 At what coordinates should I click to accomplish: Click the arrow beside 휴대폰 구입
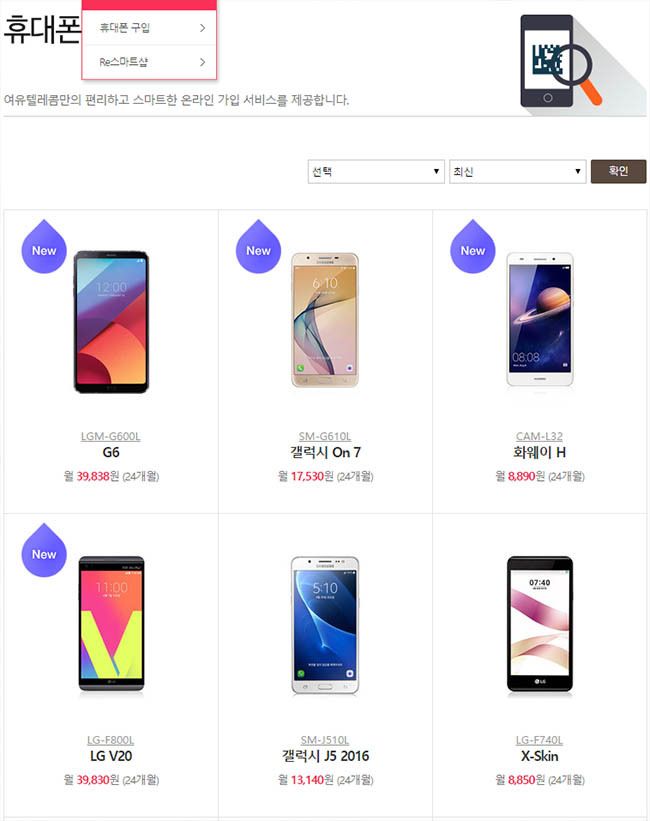point(203,28)
